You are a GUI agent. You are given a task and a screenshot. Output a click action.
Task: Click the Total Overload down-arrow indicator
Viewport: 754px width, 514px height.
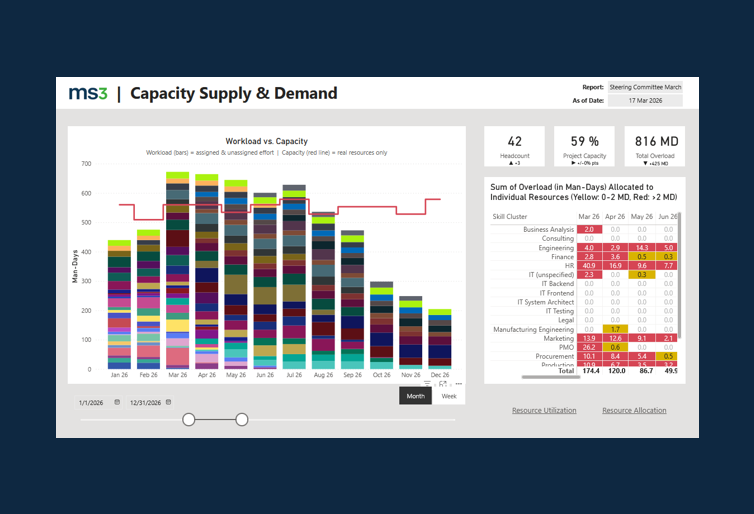[645, 163]
